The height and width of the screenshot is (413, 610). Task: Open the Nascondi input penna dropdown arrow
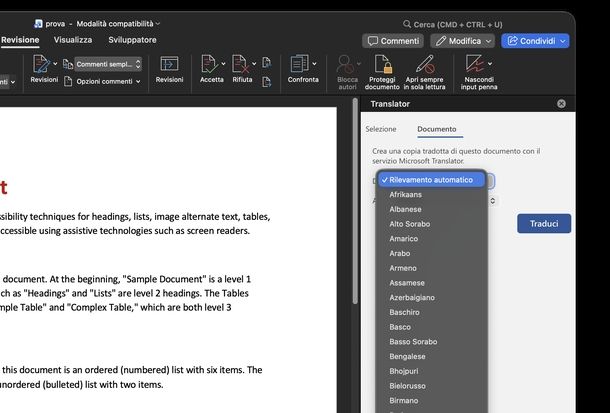point(490,63)
